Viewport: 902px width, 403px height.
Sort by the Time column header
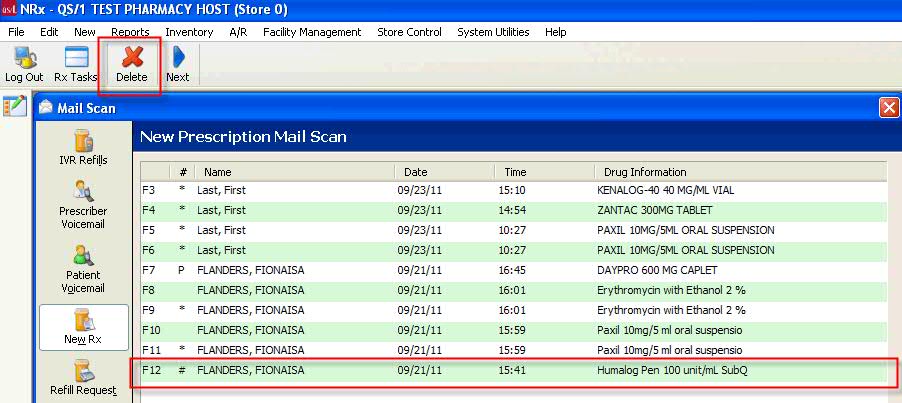544,172
